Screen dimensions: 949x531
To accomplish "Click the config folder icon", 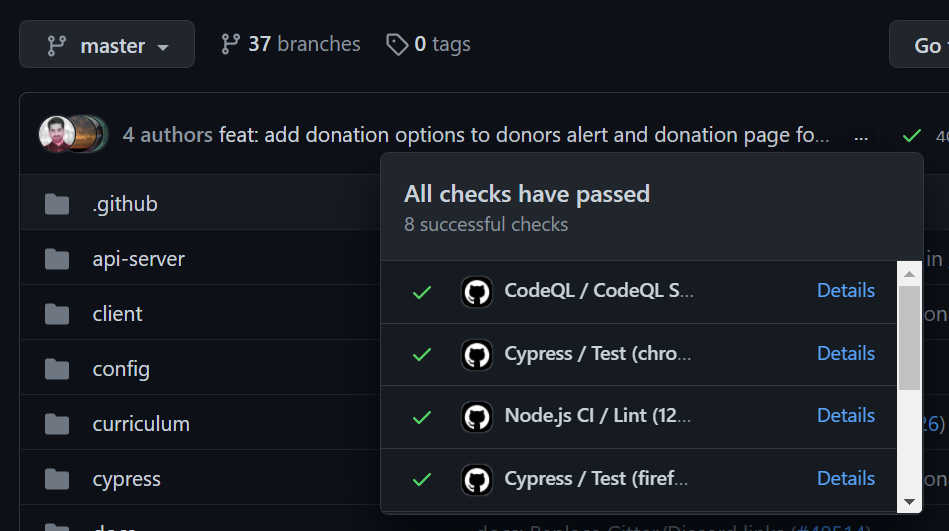I will pyautogui.click(x=57, y=369).
